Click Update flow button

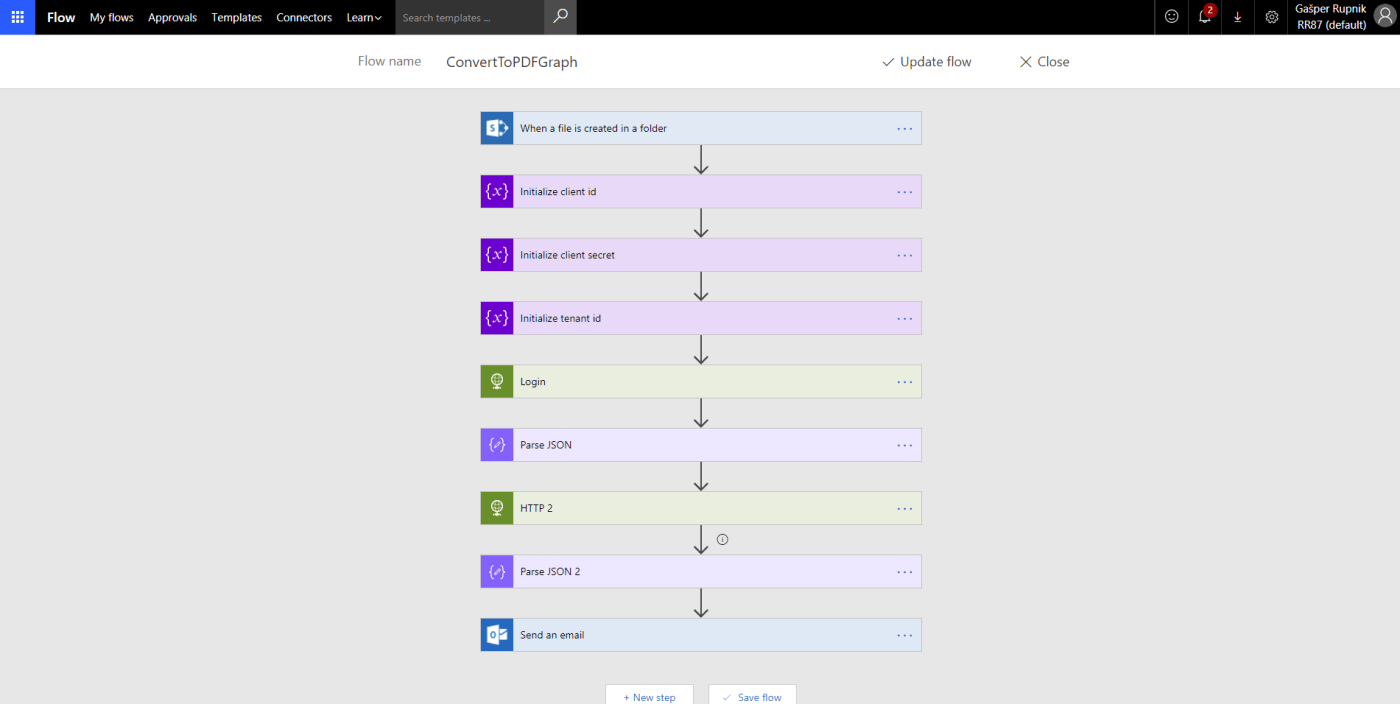point(927,62)
